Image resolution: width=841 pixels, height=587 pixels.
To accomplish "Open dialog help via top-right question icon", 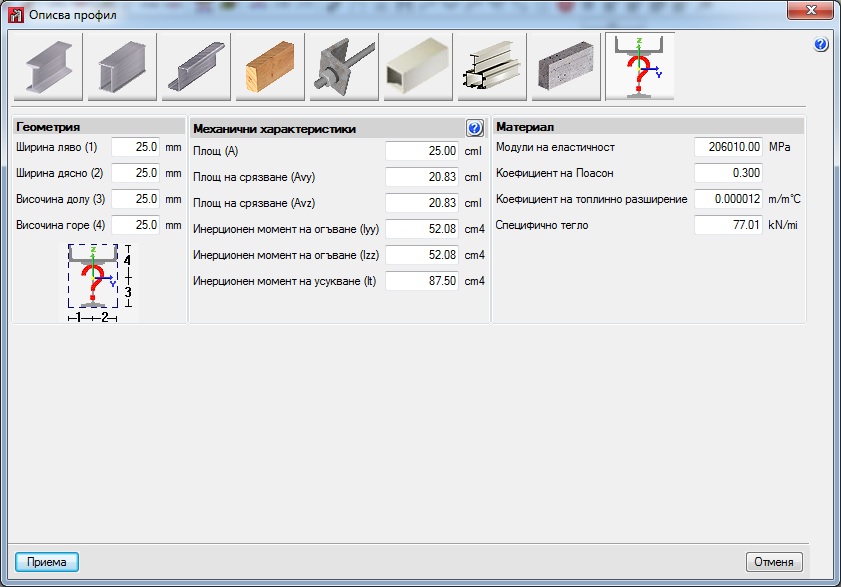I will point(821,44).
